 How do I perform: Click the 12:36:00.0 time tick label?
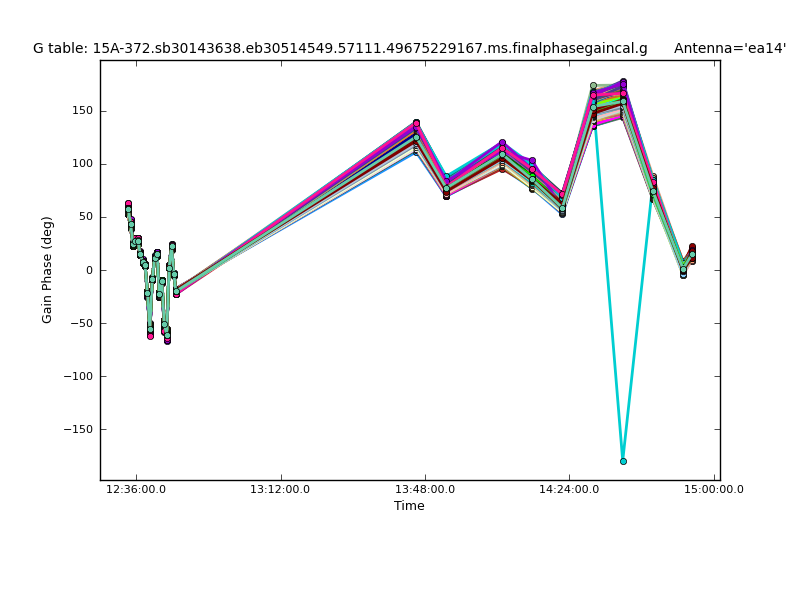click(x=136, y=489)
